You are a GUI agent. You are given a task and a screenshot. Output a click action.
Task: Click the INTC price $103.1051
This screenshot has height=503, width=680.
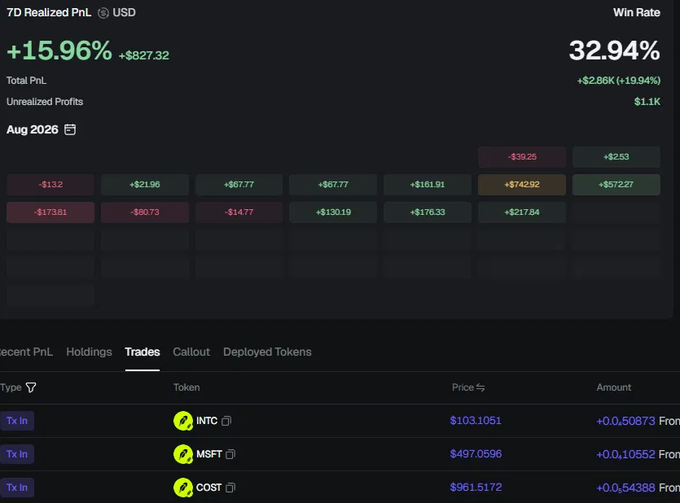475,421
